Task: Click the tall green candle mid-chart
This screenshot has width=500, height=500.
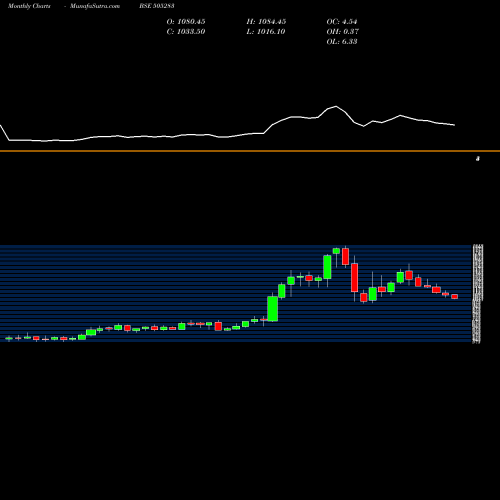Action: pyautogui.click(x=273, y=309)
